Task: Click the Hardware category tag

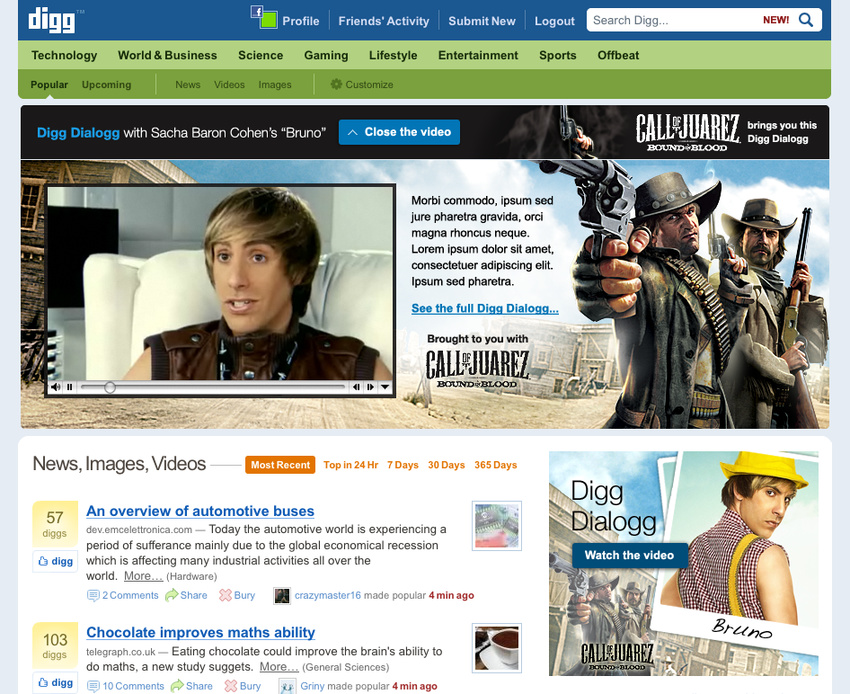Action: pyautogui.click(x=192, y=576)
